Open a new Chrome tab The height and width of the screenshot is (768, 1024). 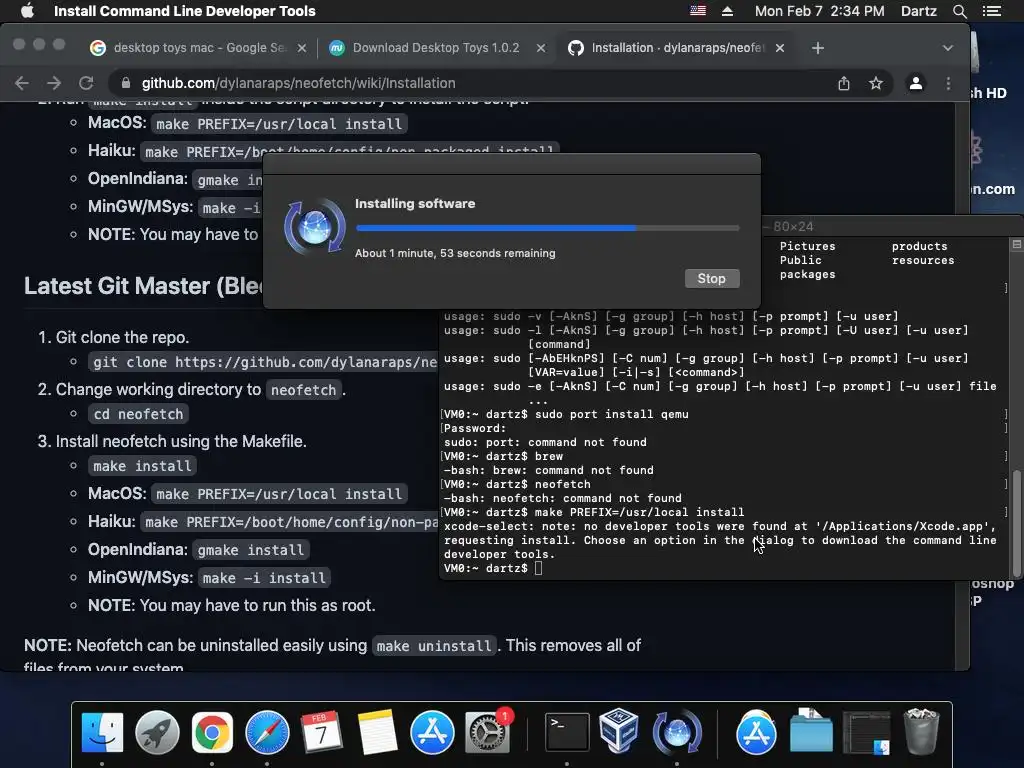(818, 48)
